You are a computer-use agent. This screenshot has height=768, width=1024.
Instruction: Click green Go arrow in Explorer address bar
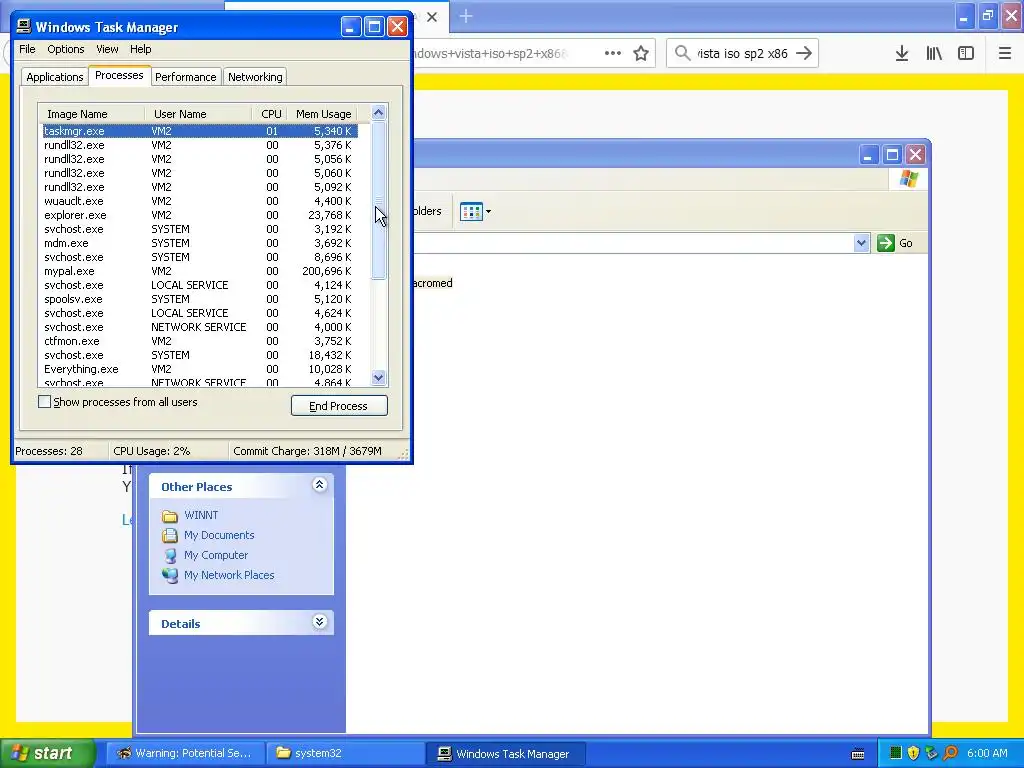[x=886, y=243]
